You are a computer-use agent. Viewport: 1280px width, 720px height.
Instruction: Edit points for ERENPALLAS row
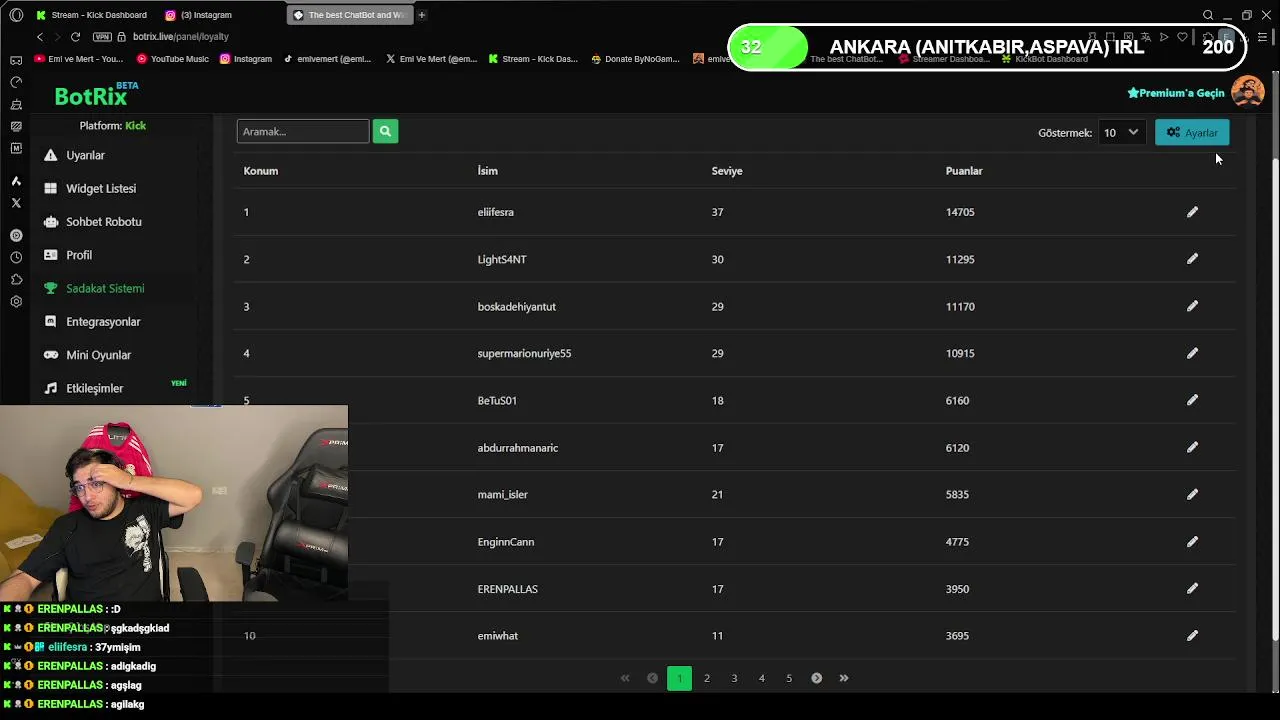tap(1192, 588)
